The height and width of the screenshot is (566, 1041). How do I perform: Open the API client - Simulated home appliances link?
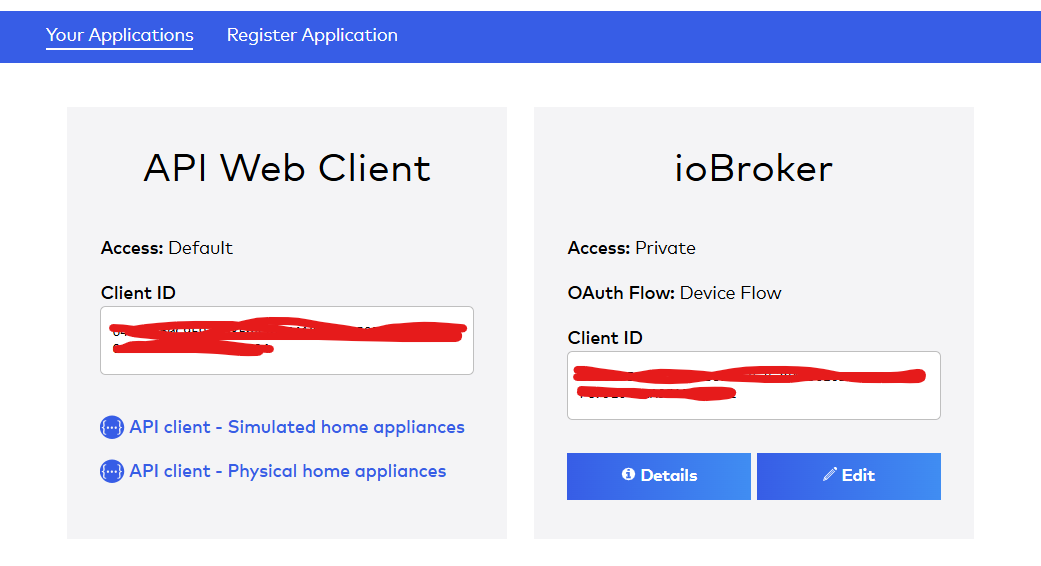(297, 427)
